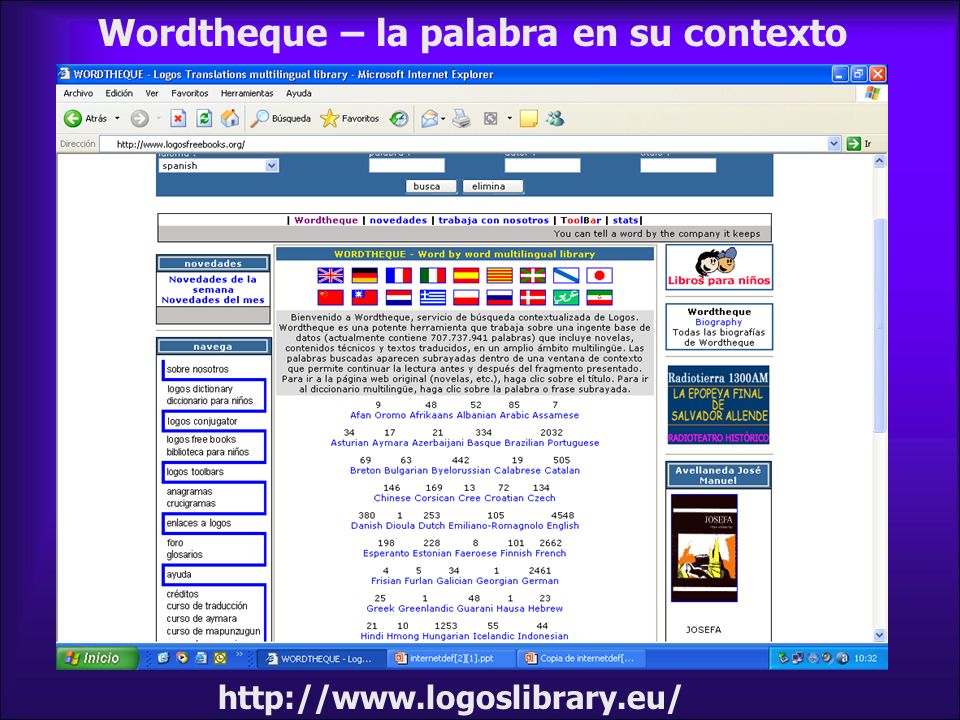Select the Japanese flag

point(599,276)
